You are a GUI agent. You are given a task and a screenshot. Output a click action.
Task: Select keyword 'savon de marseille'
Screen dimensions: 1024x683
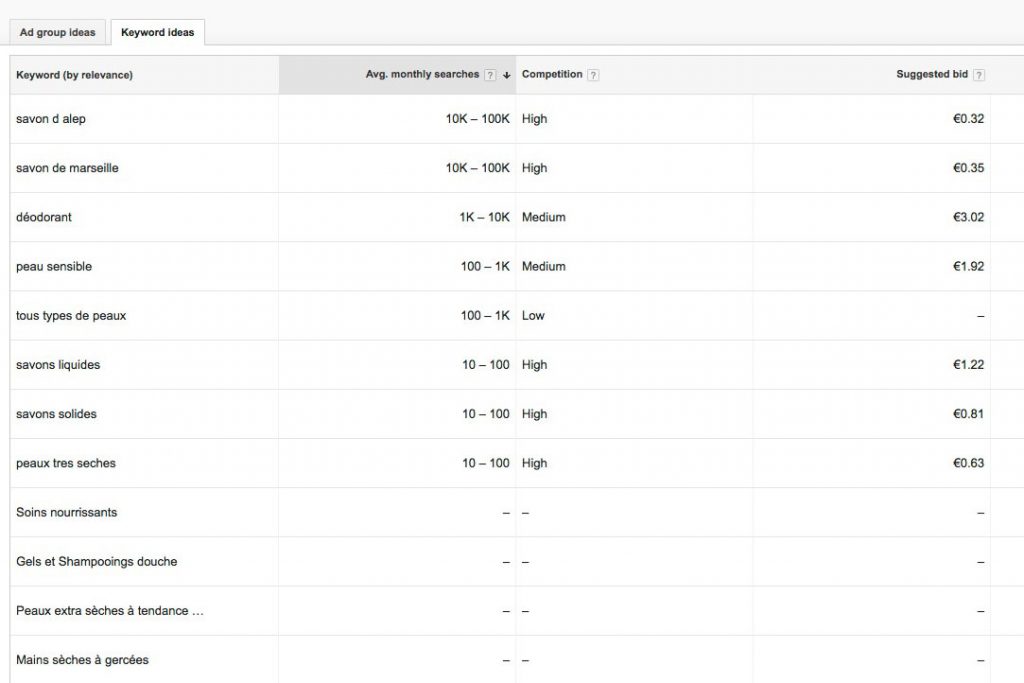[67, 168]
